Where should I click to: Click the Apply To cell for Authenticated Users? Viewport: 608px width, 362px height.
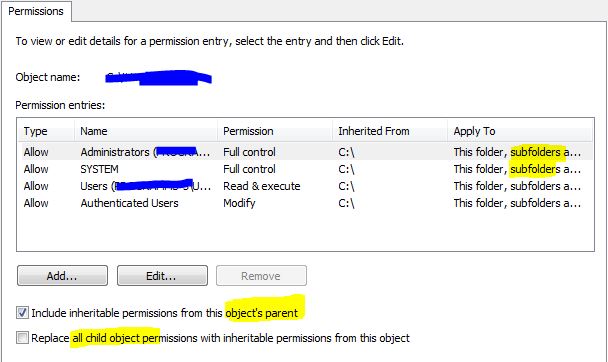[517, 203]
